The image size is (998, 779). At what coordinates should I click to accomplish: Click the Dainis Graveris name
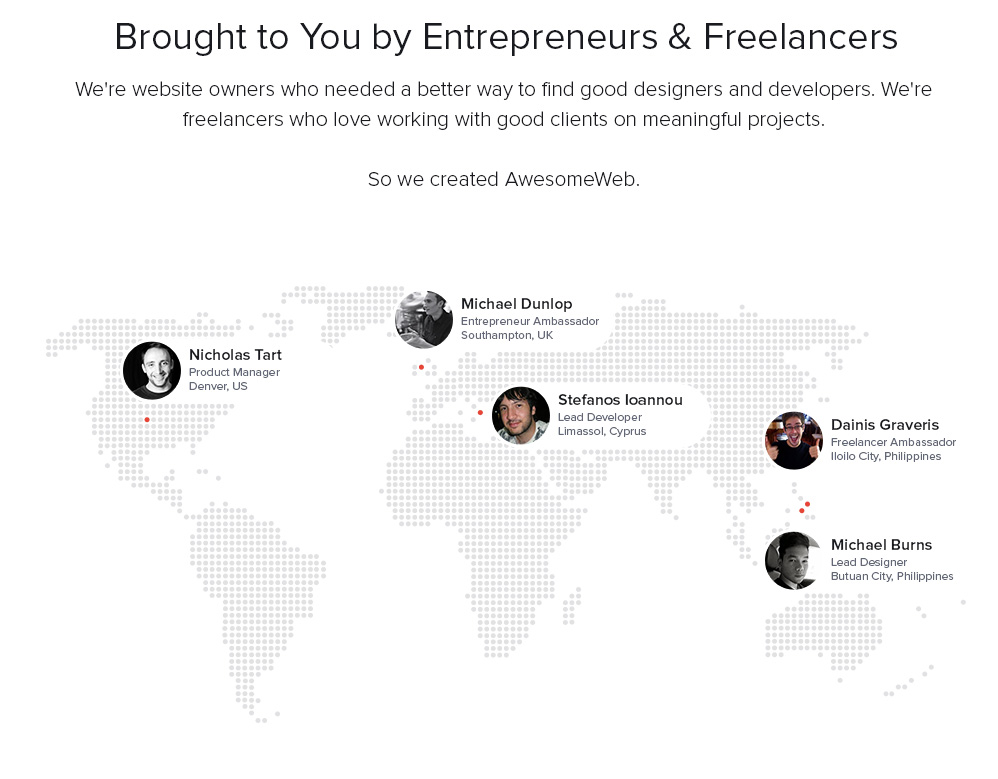point(884,425)
